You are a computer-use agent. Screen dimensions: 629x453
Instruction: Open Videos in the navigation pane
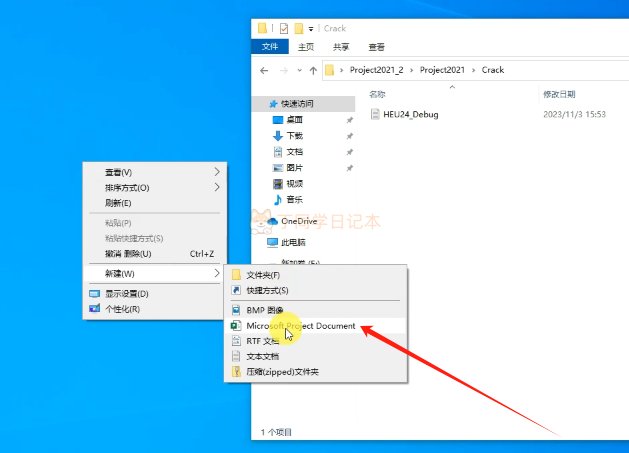pos(294,184)
